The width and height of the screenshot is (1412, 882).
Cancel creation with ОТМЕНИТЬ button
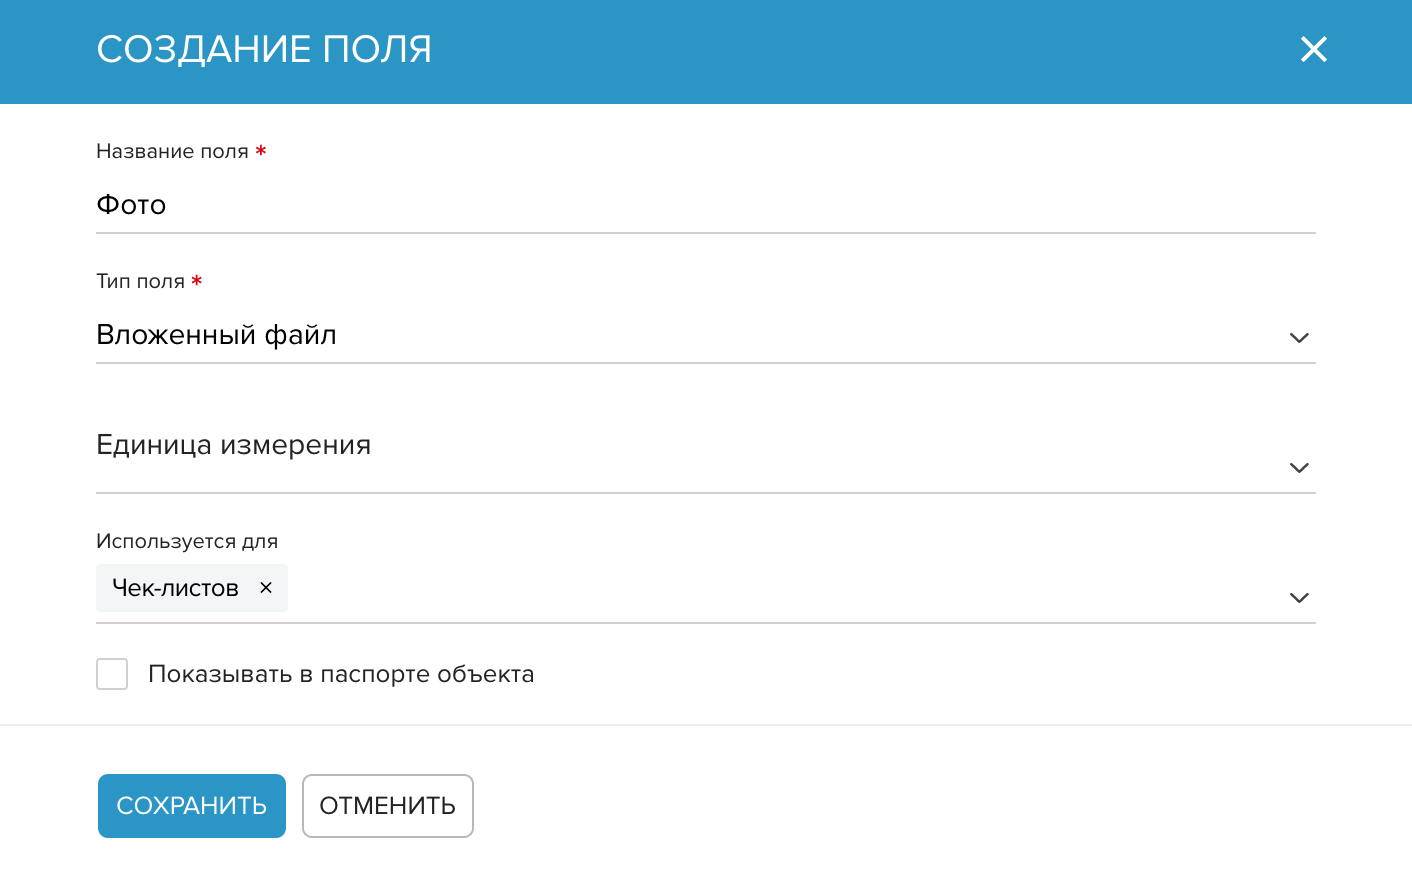pos(388,806)
